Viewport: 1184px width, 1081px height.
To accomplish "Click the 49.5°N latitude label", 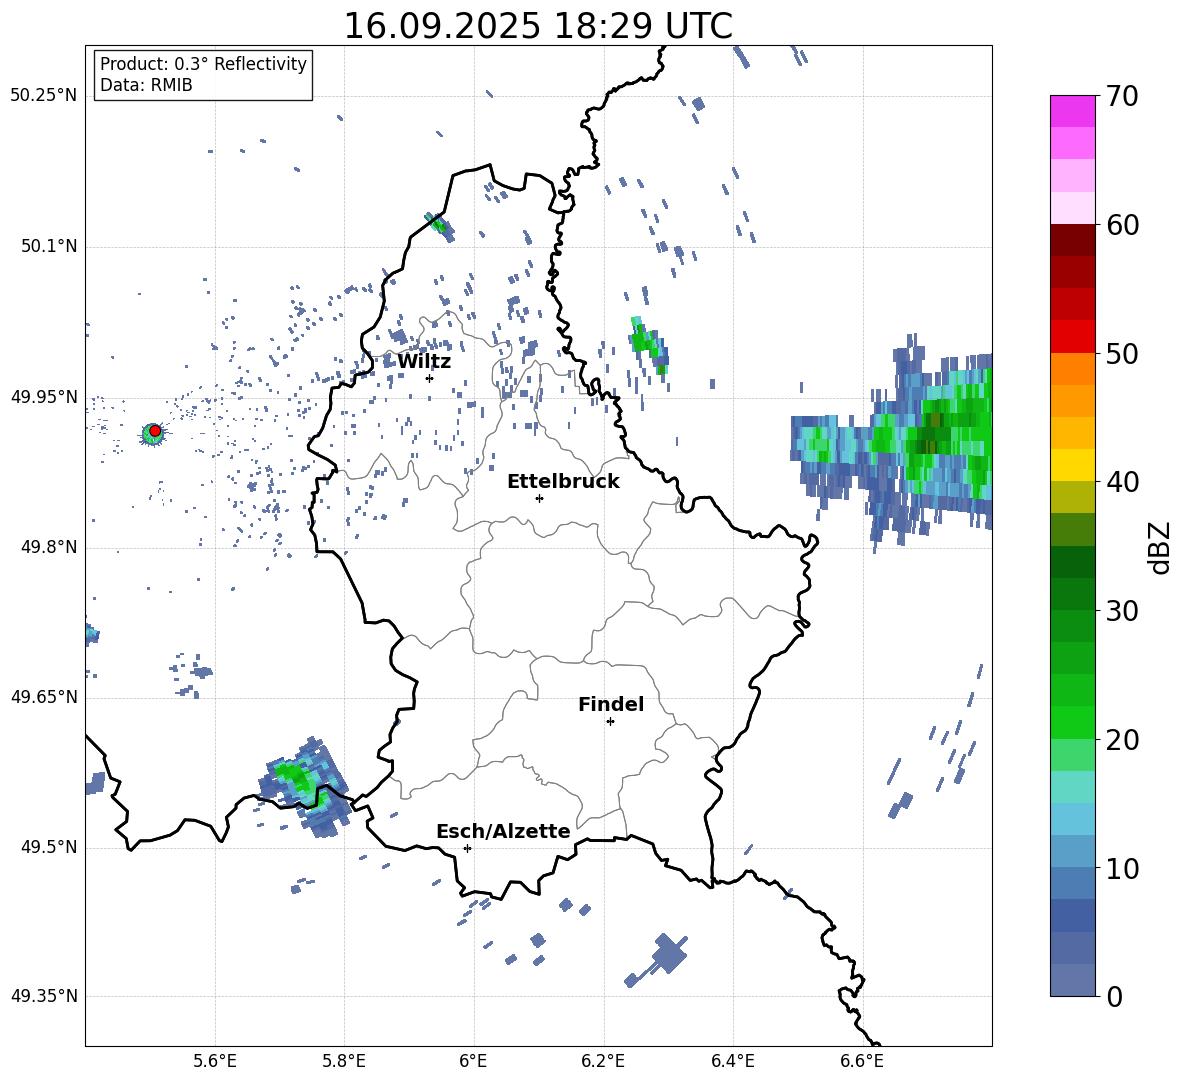I will 49,848.
